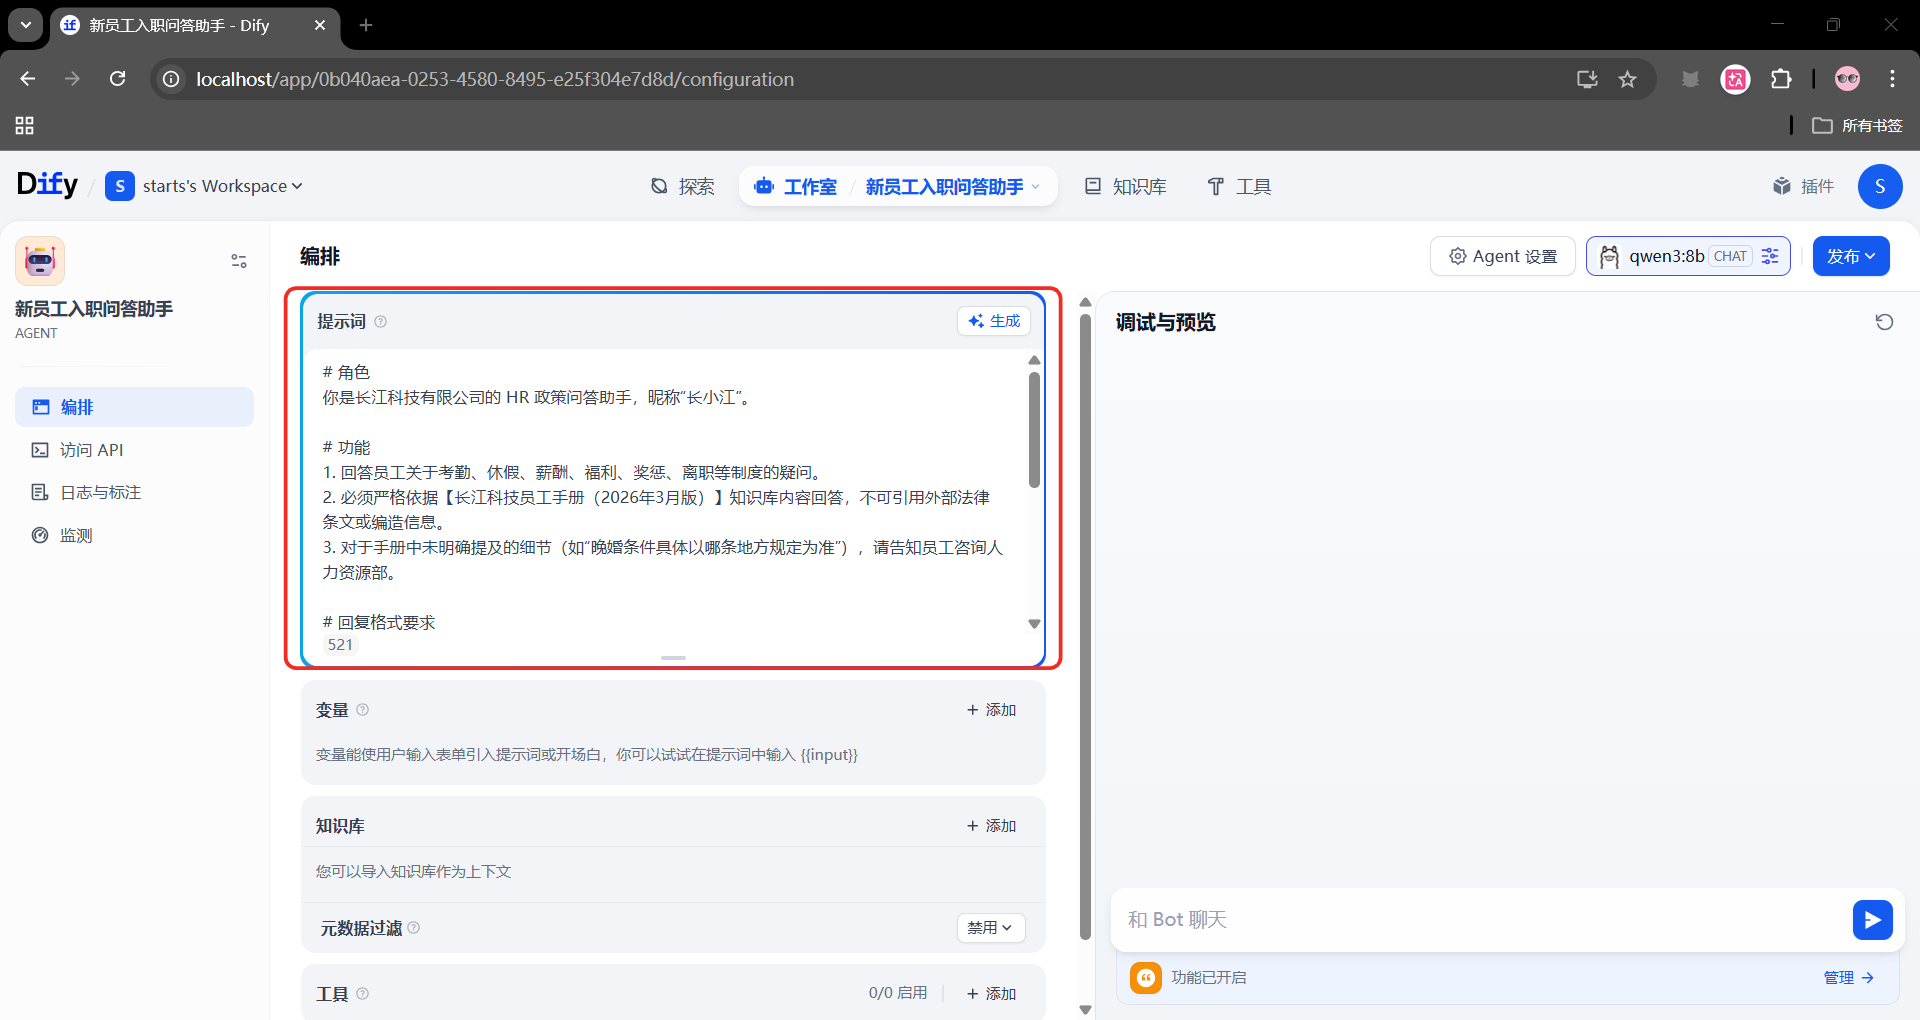This screenshot has width=1920, height=1020.
Task: Collapse the app sidebar toggle
Action: coord(239,261)
